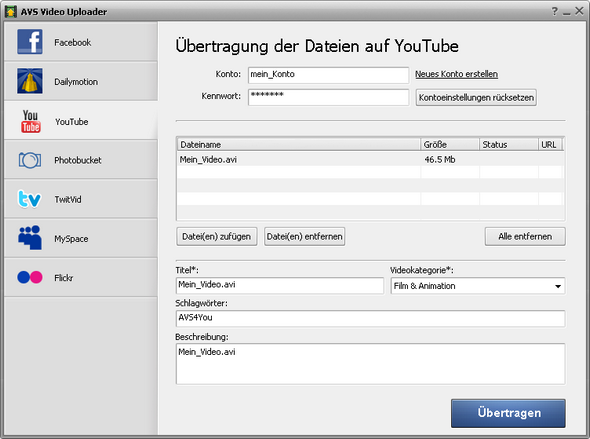Sort list by the Größe column
This screenshot has height=439, width=590.
[x=450, y=144]
